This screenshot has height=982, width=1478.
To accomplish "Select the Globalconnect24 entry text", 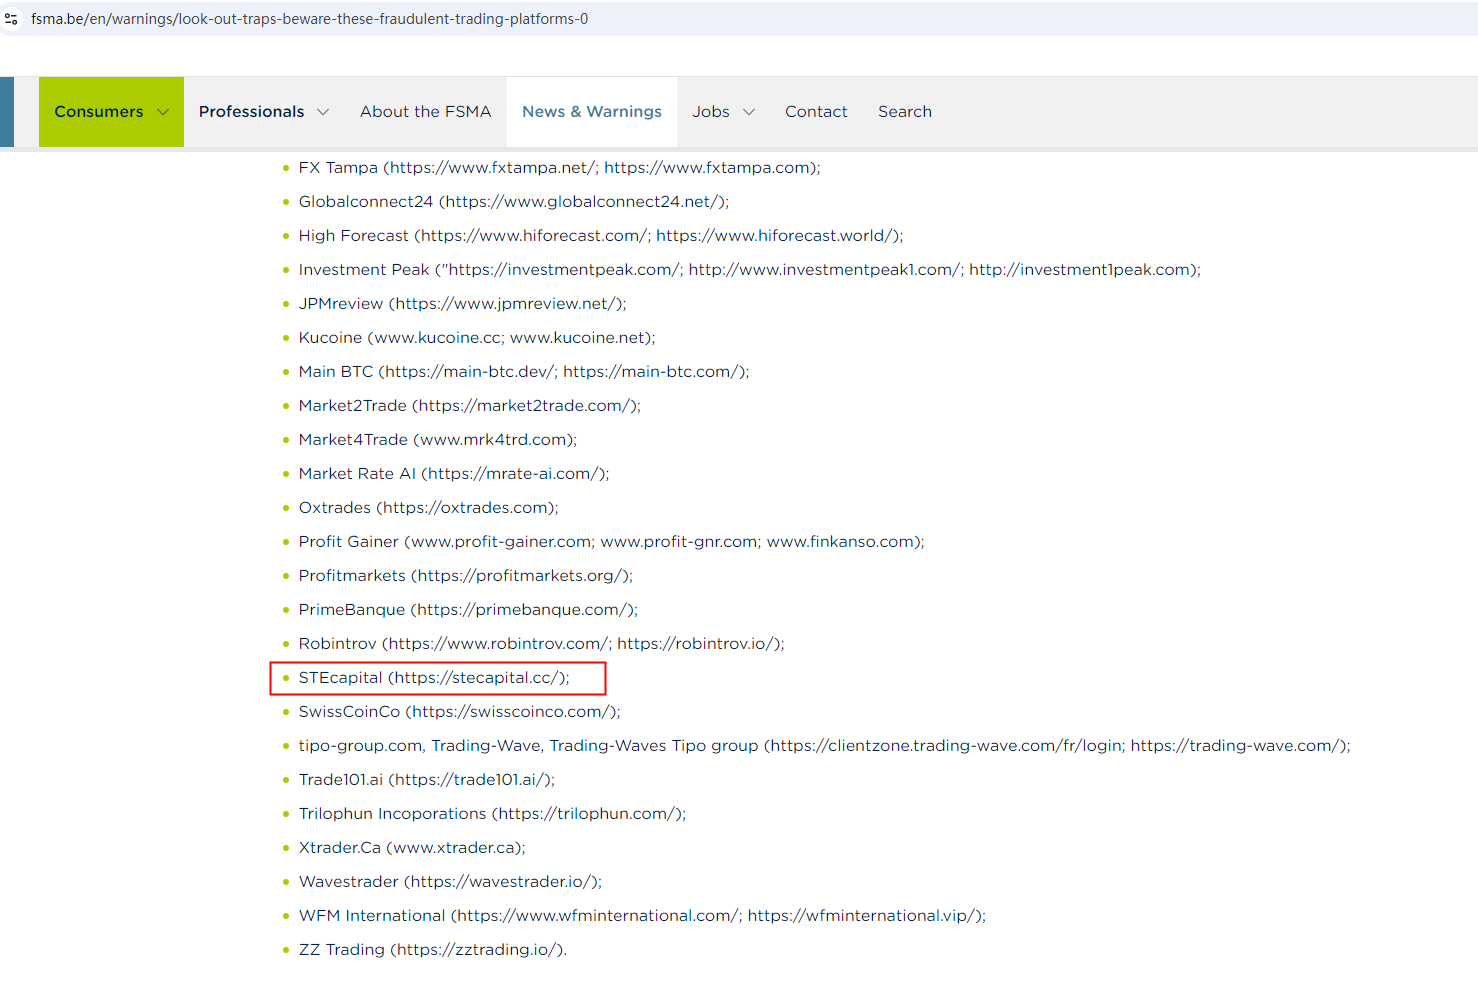I will click(513, 202).
